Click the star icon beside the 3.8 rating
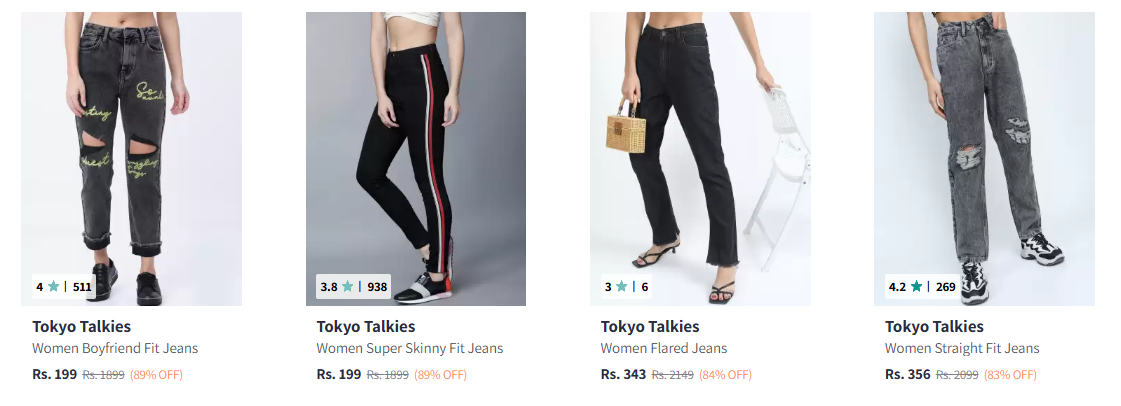This screenshot has width=1121, height=406. tap(348, 286)
